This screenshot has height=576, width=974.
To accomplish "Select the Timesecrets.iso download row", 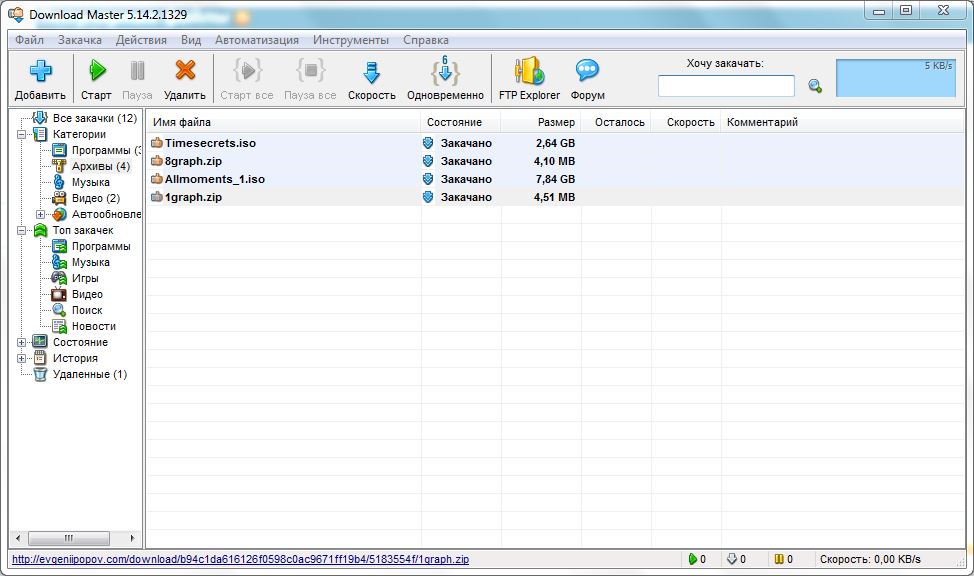I will tap(555, 143).
